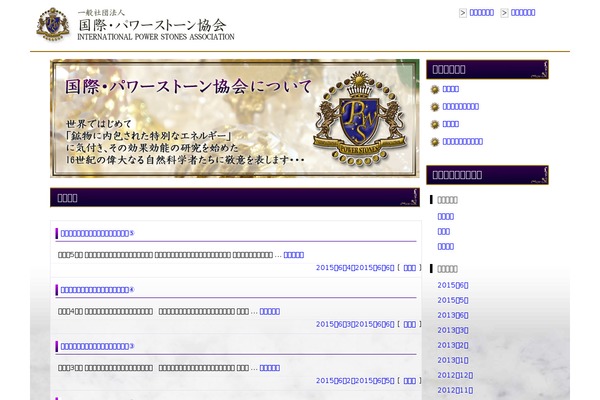Open the 2013-6 monthly archive

point(453,315)
